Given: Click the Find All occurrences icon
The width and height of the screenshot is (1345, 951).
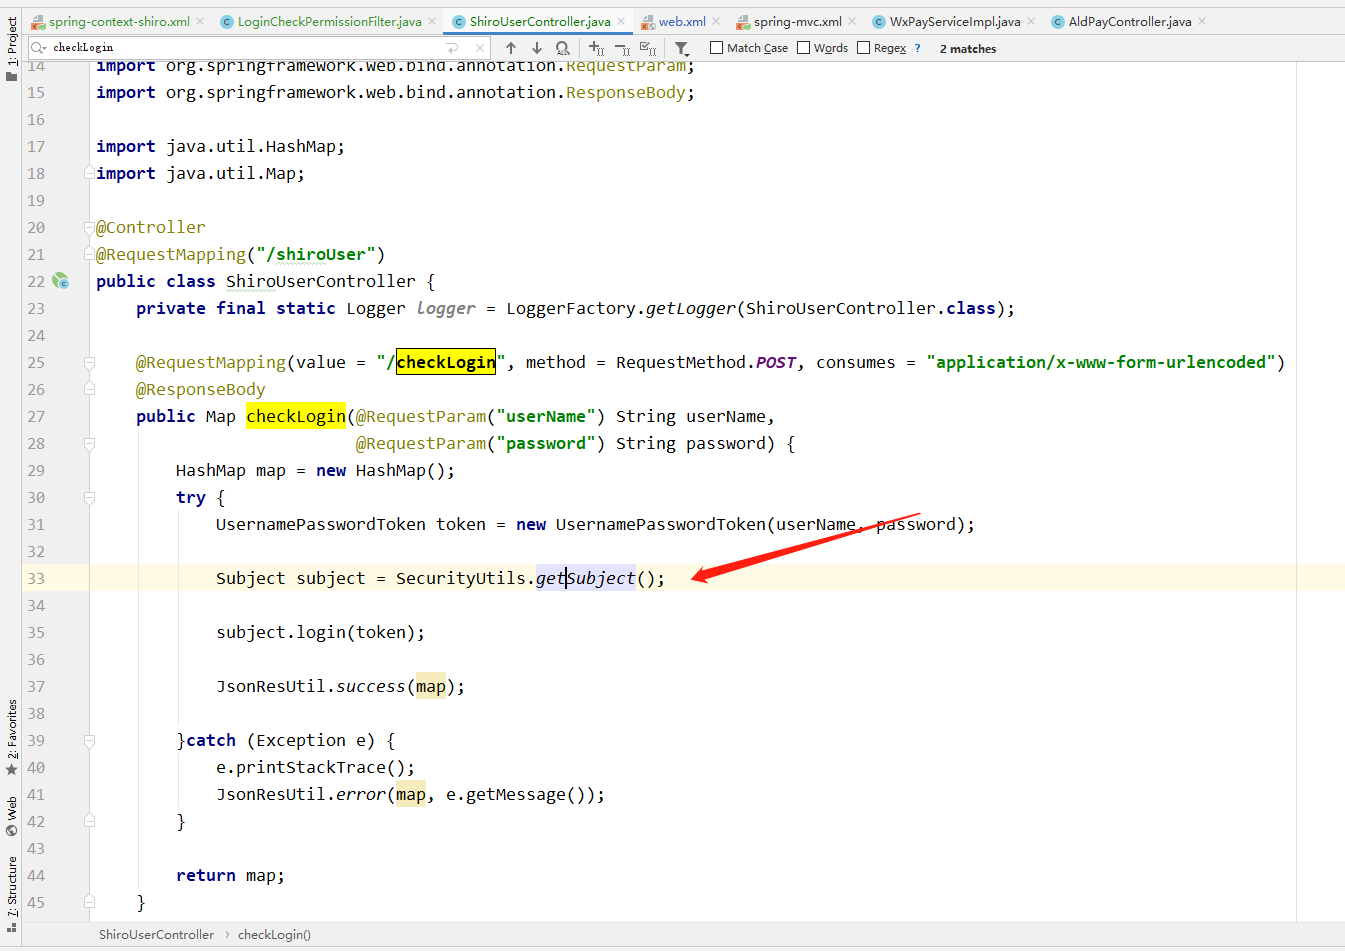Looking at the screenshot, I should tap(563, 48).
